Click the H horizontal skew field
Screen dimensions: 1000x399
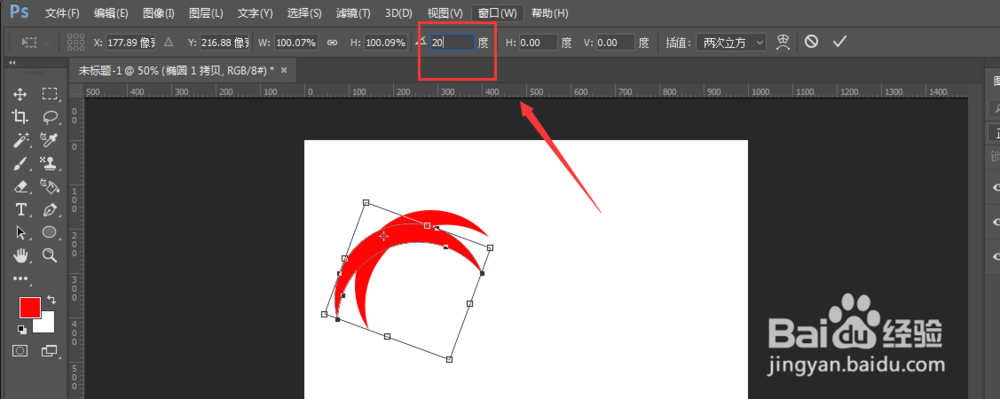click(539, 43)
